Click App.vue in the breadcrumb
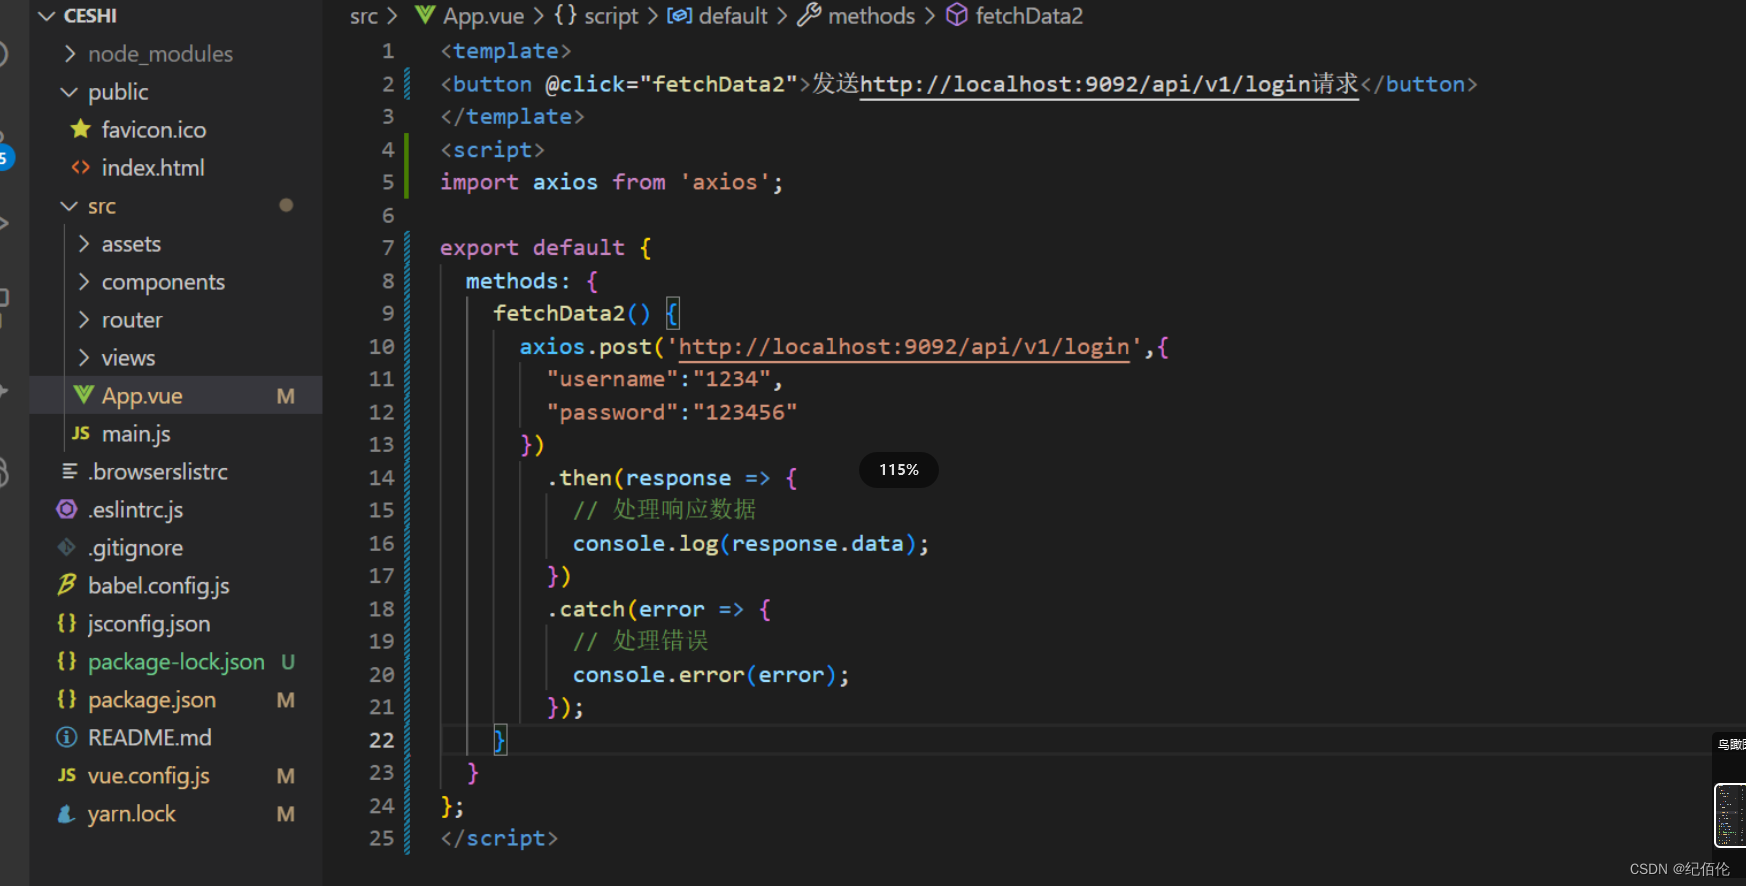 point(484,16)
